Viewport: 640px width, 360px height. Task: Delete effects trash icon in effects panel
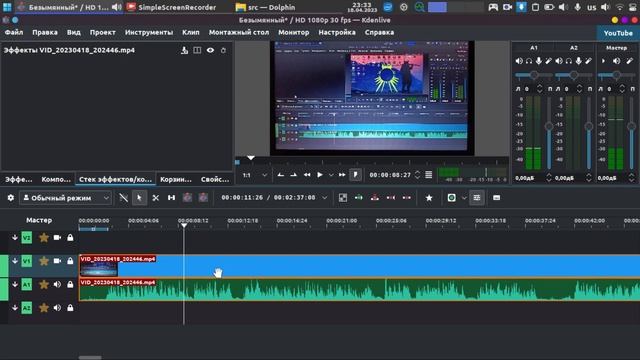pyautogui.click(x=223, y=50)
